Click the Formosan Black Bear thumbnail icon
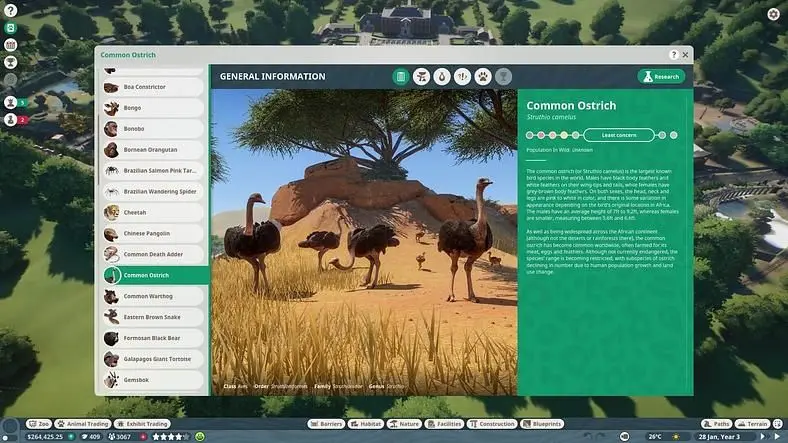The width and height of the screenshot is (788, 443). [x=112, y=339]
